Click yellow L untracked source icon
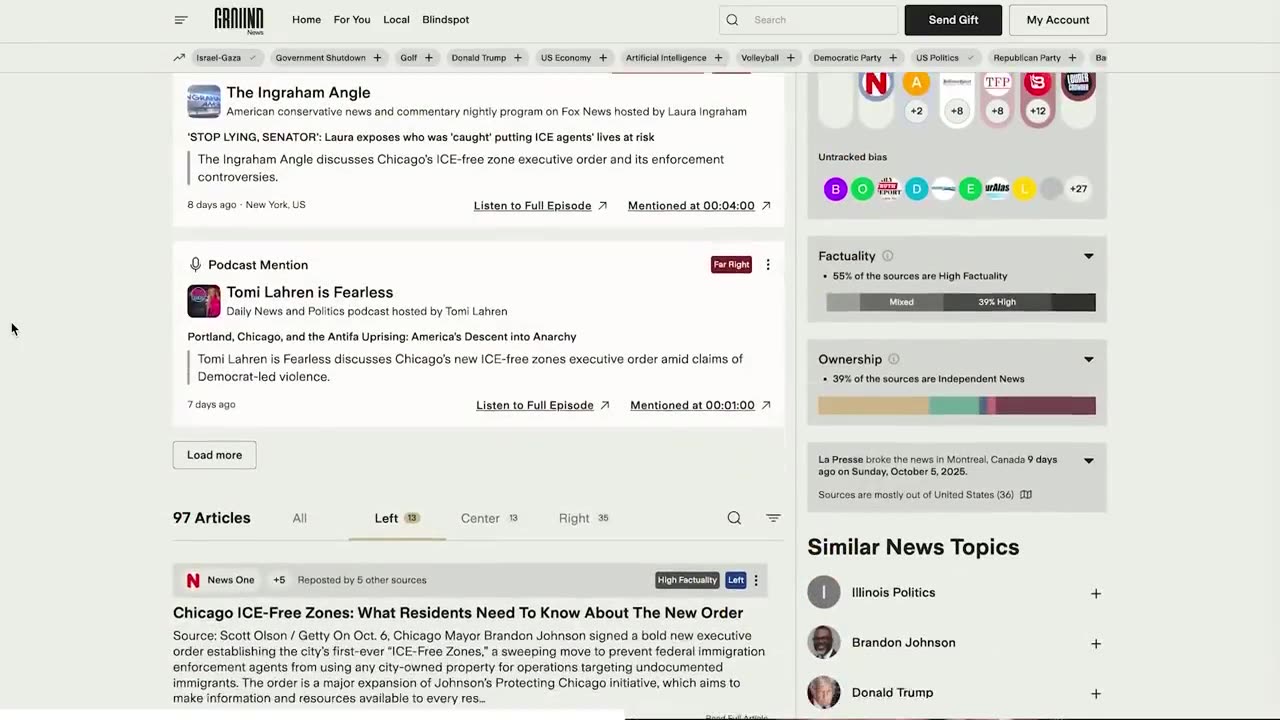 click(1024, 188)
